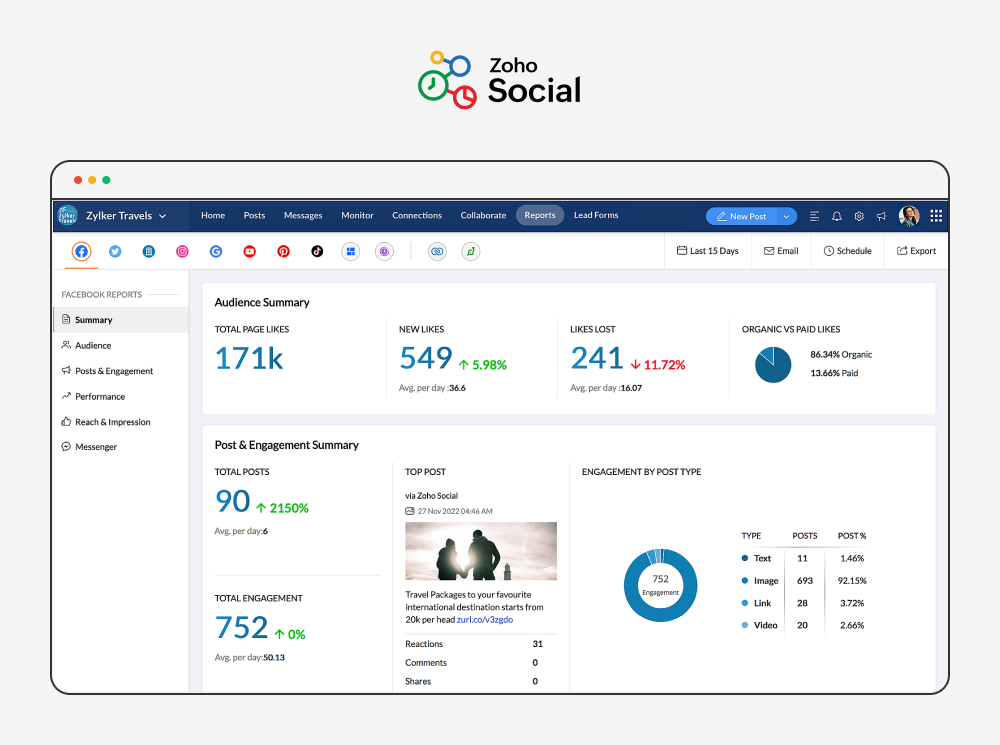Open the blue grid dashboard report icon
Viewport: 1000px width, 745px height.
(351, 251)
